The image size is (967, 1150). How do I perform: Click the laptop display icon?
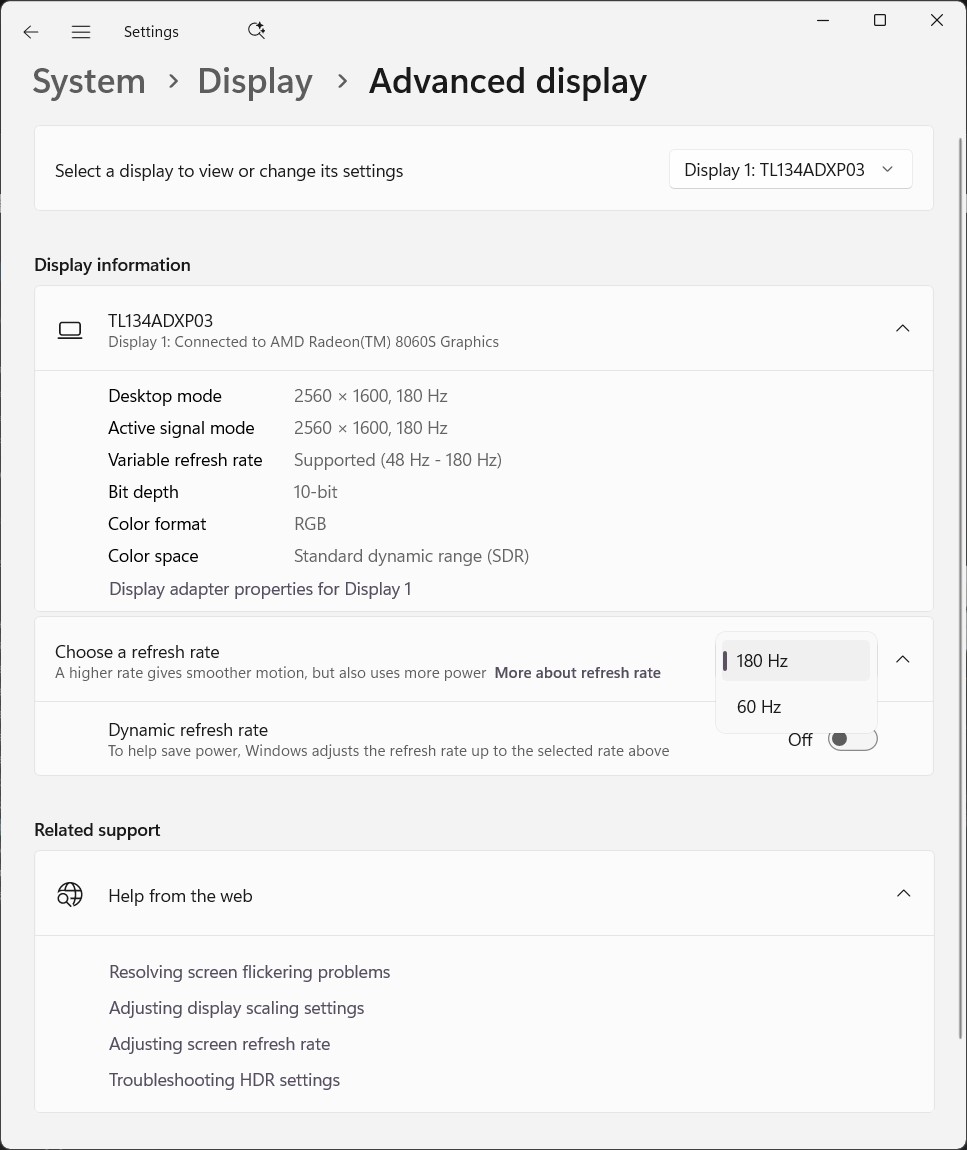click(70, 329)
